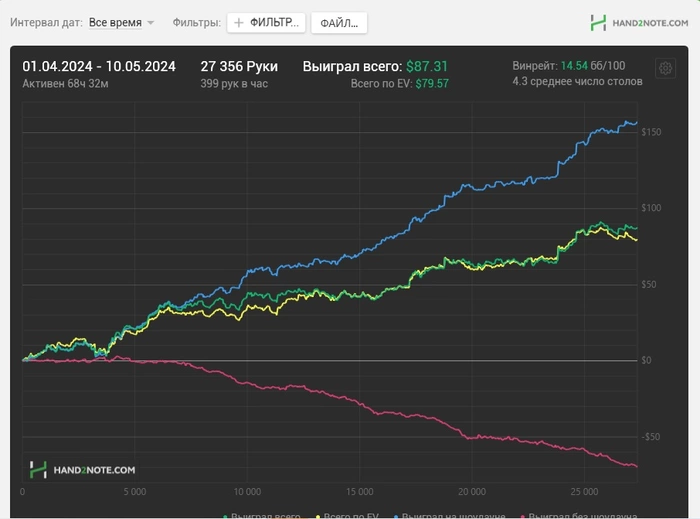
Task: Click the $150 y-axis label
Action: (651, 132)
